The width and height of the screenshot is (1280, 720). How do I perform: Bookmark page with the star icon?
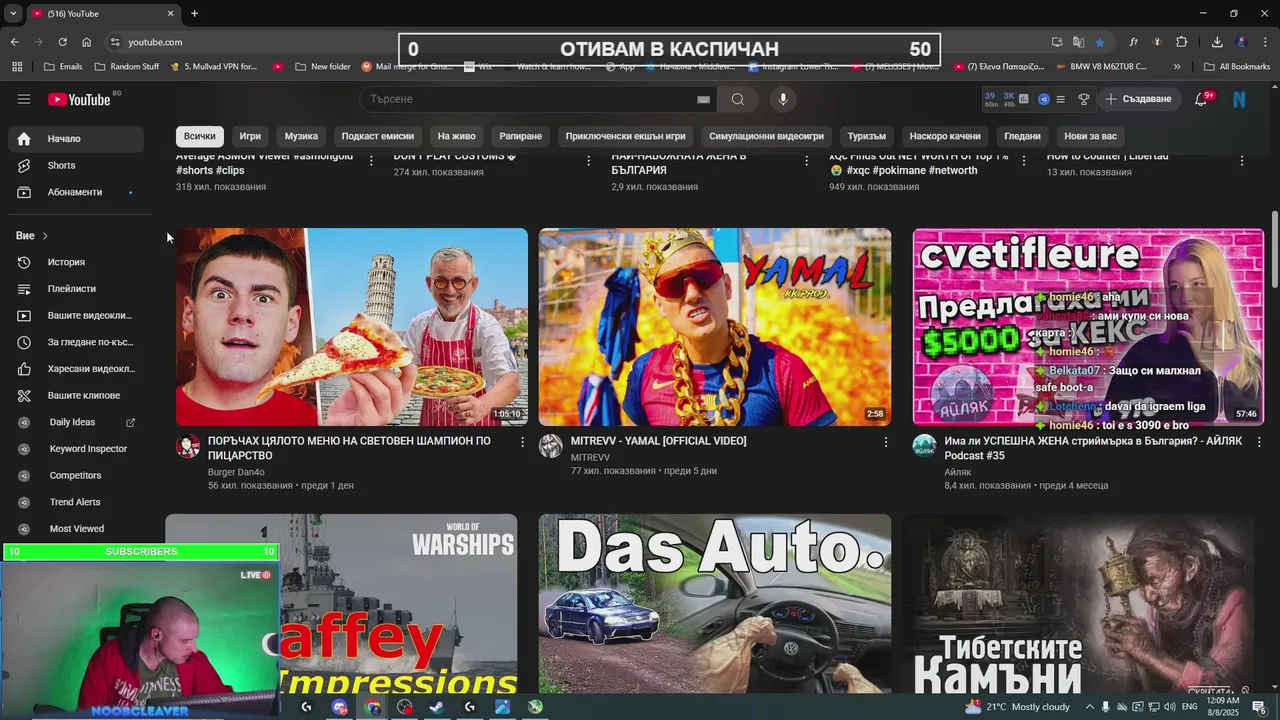point(1100,42)
